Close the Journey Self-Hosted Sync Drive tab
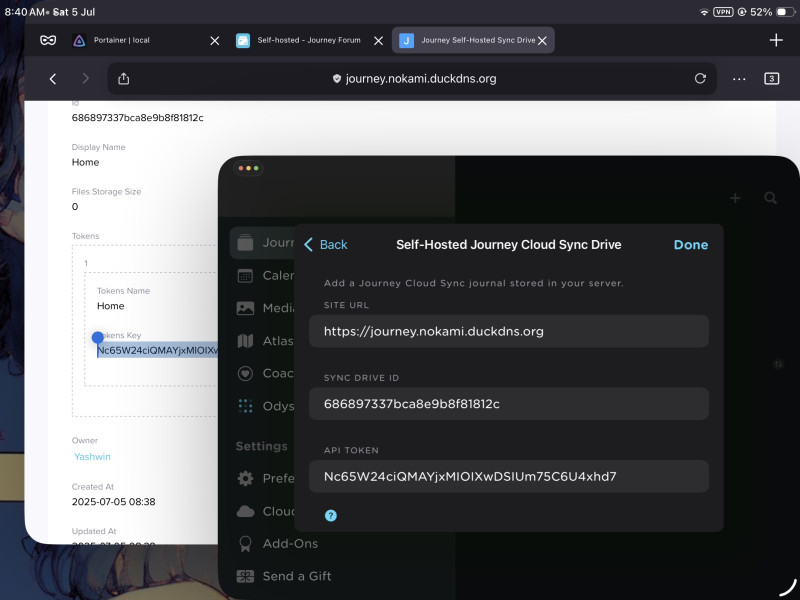The width and height of the screenshot is (800, 600). coord(542,40)
